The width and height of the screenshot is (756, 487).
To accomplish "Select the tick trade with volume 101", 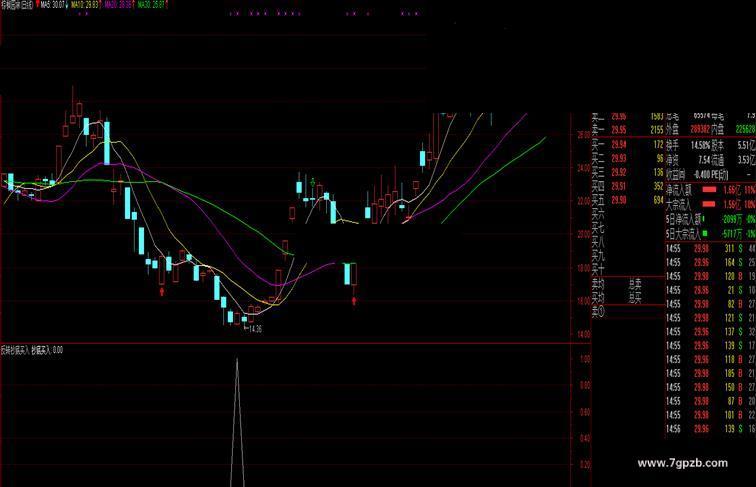I will pos(711,415).
